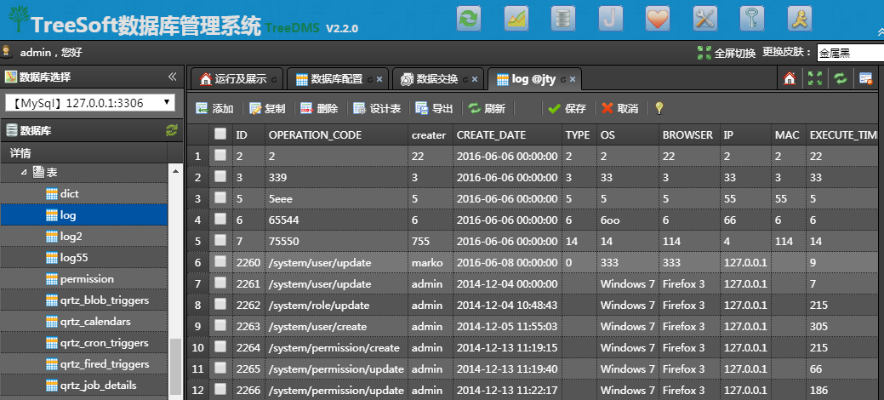Viewport: 884px width, 400px height.
Task: Toggle the select-all checkbox in table header
Action: [219, 134]
